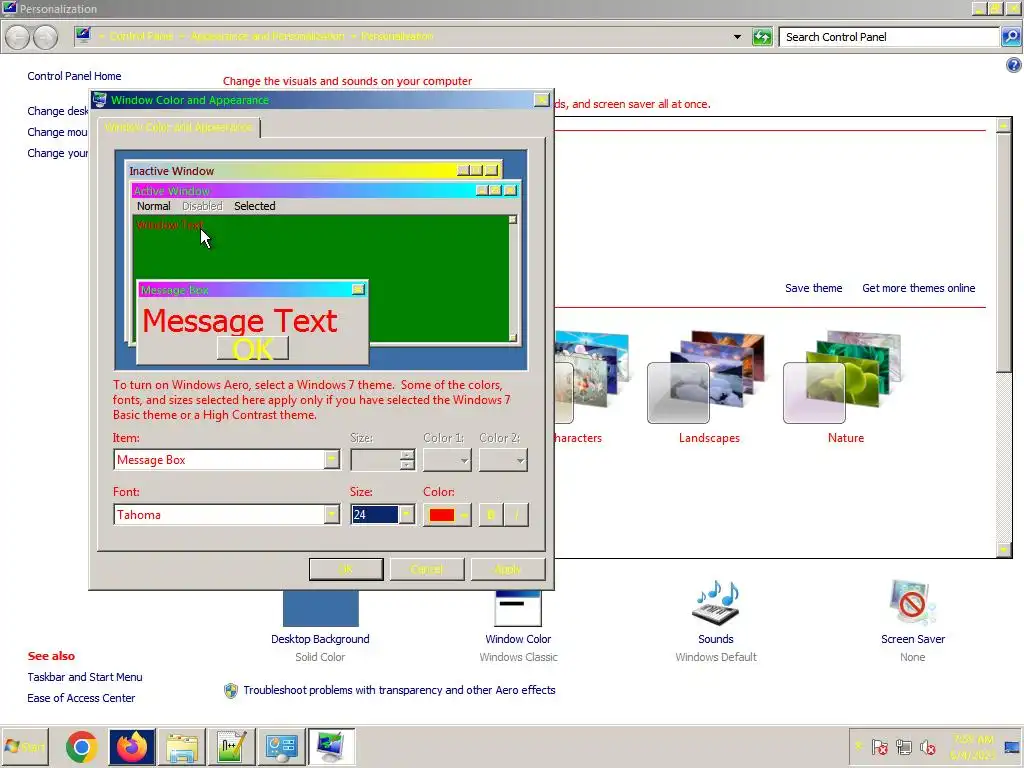1024x768 pixels.
Task: Open Windows Explorer from the taskbar
Action: 182,746
